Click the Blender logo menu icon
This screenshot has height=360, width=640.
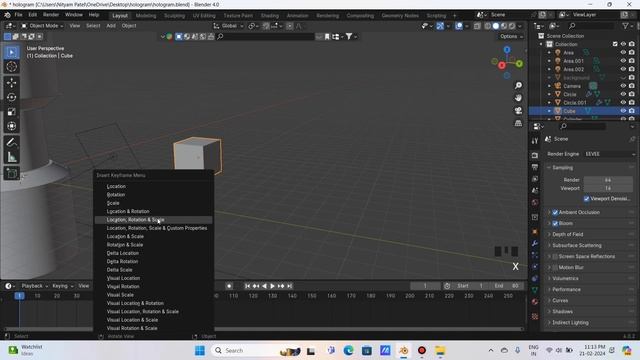coord(7,15)
